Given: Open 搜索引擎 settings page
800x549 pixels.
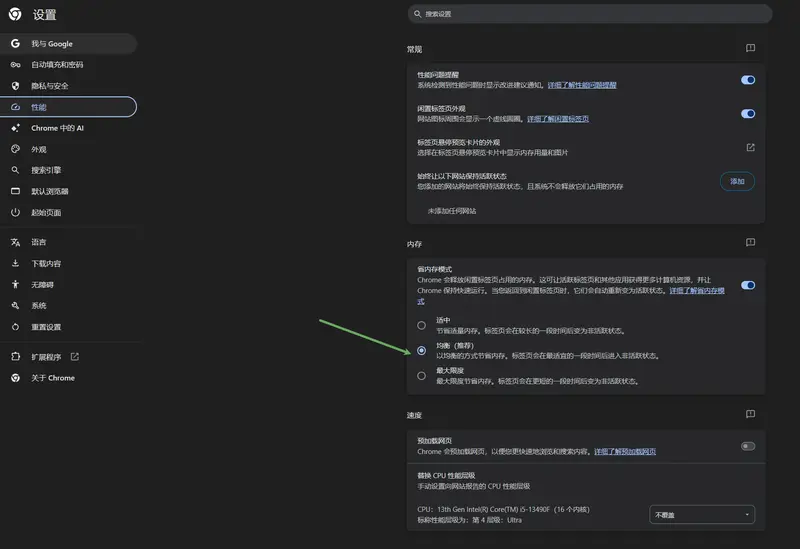Looking at the screenshot, I should click(68, 170).
